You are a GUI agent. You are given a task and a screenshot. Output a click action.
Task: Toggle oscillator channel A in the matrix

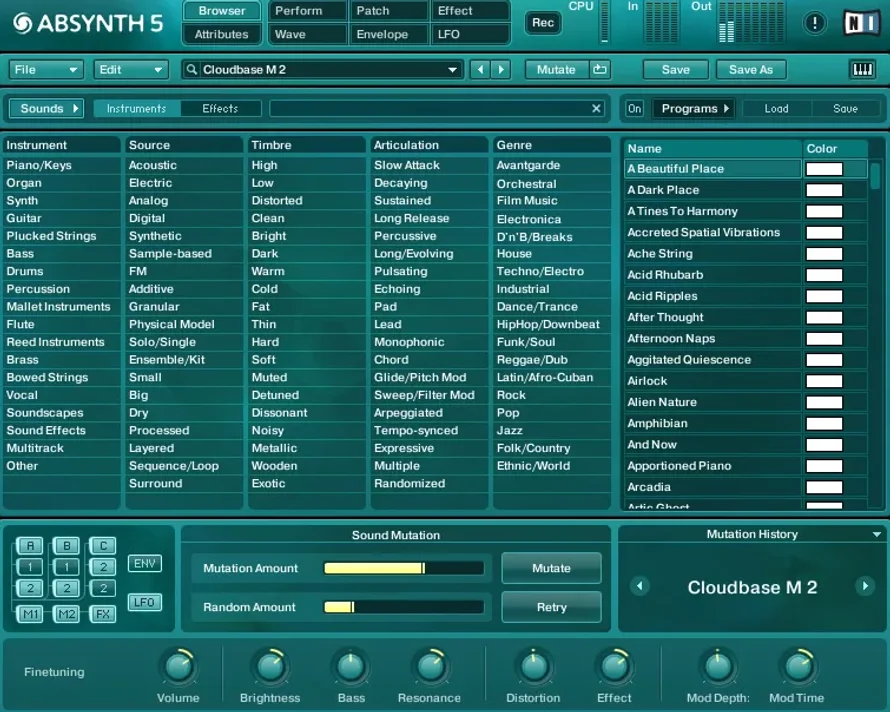(x=30, y=544)
